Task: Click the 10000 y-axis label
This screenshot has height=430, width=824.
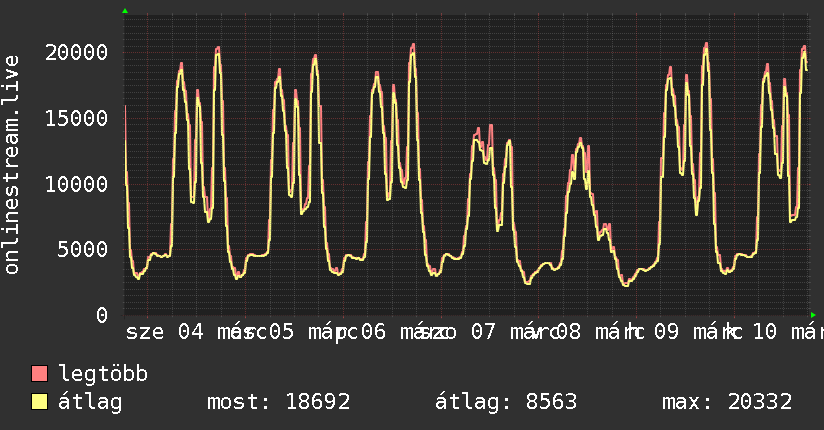Action: point(79,184)
